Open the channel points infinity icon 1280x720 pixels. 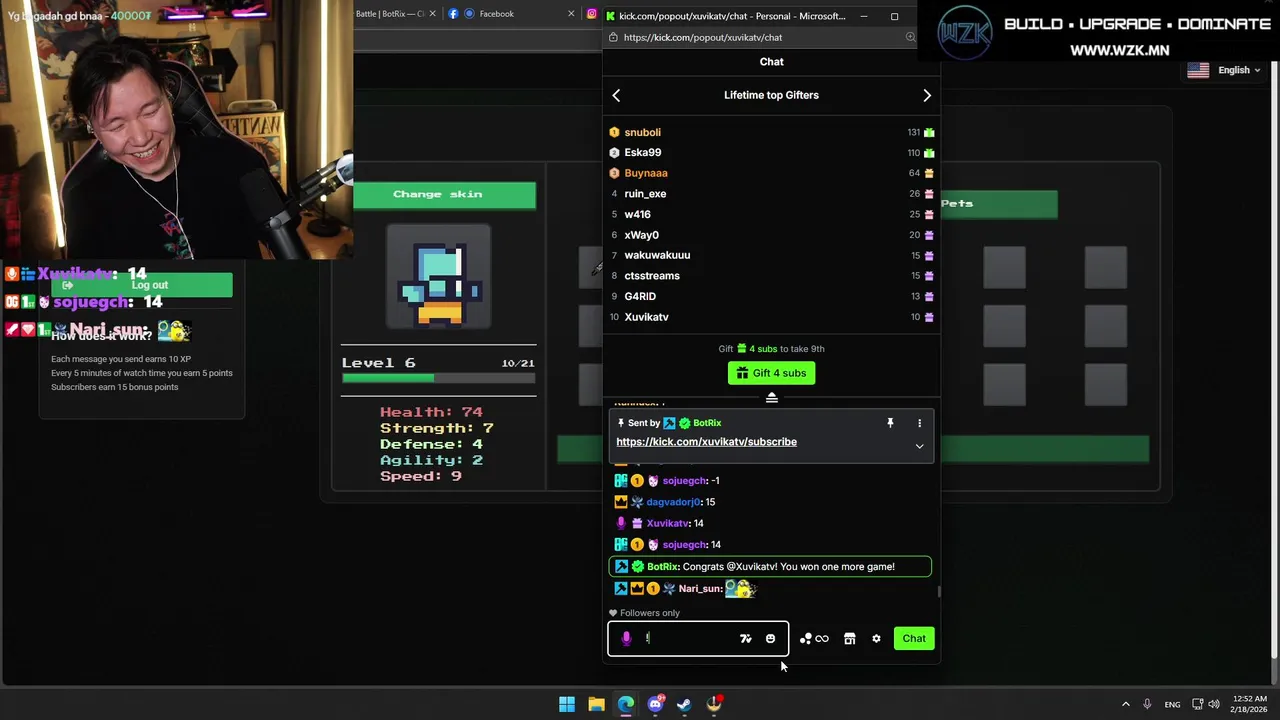click(815, 638)
